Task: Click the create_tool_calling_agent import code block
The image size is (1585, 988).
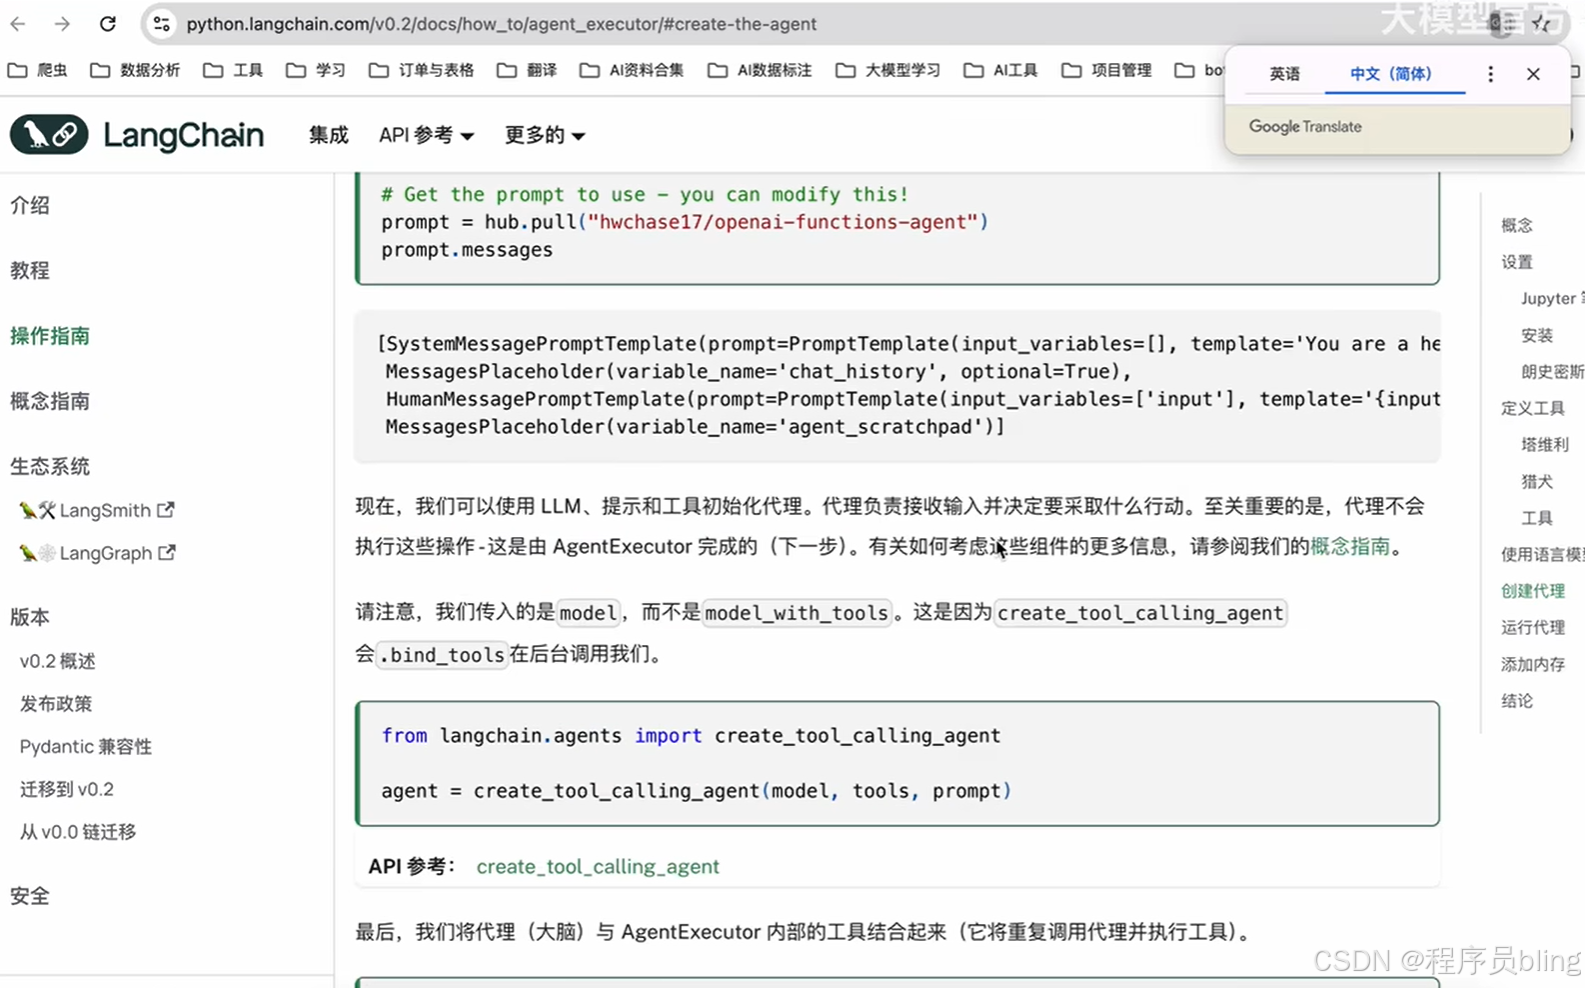Action: click(897, 763)
